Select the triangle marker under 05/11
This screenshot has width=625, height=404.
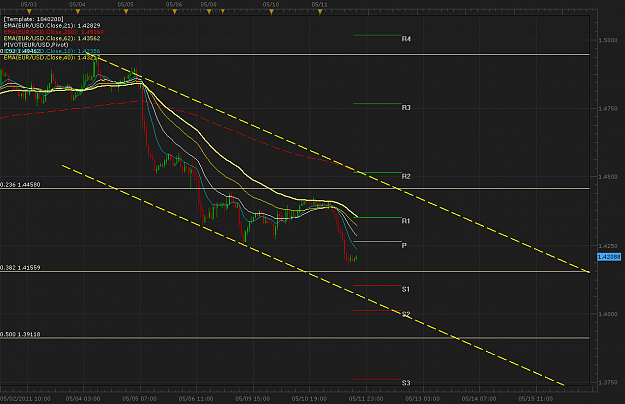pyautogui.click(x=320, y=12)
